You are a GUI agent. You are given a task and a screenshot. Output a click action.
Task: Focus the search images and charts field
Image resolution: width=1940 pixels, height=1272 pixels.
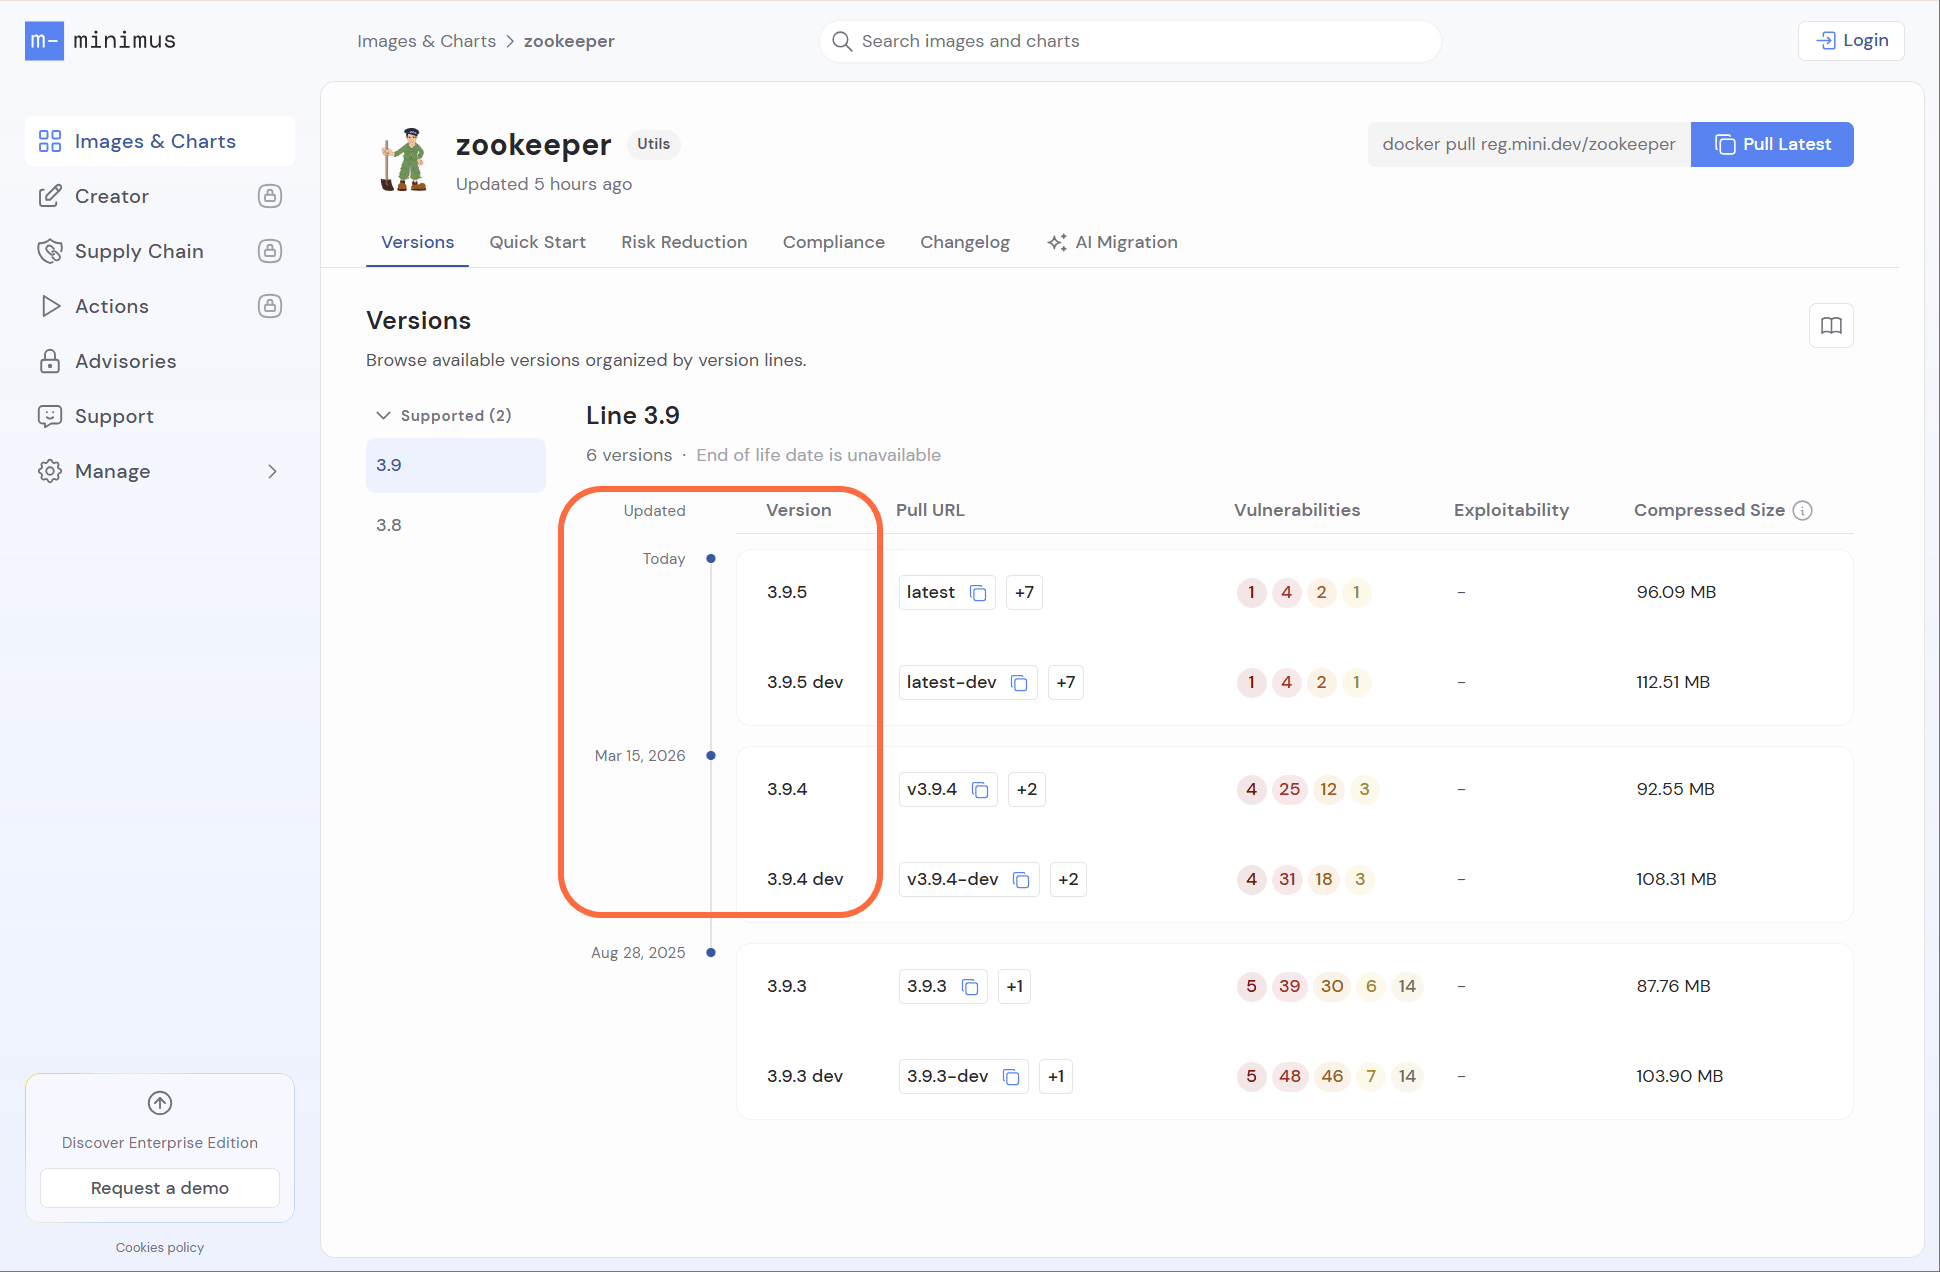point(1130,41)
